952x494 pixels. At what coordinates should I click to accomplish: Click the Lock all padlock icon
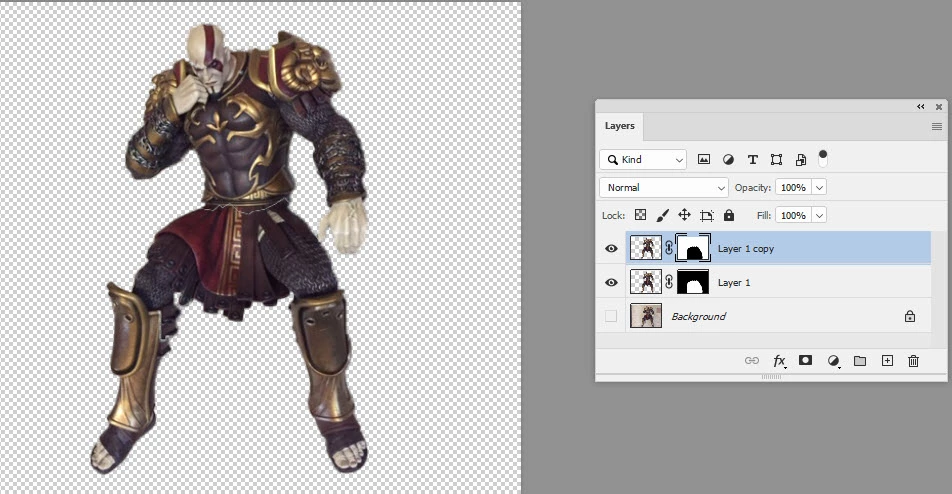[x=729, y=215]
